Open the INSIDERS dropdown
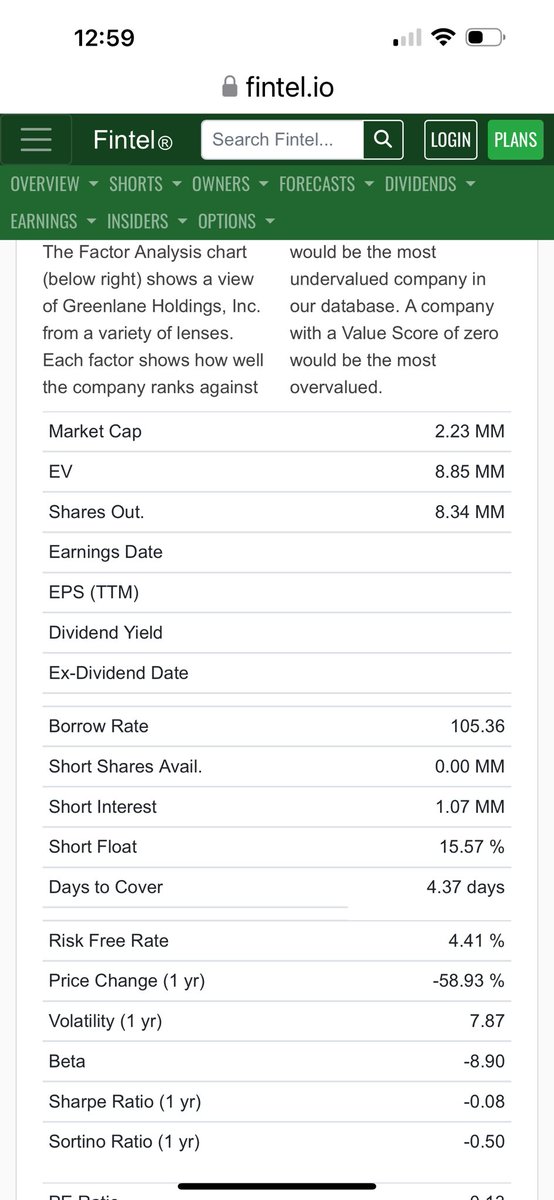 148,221
